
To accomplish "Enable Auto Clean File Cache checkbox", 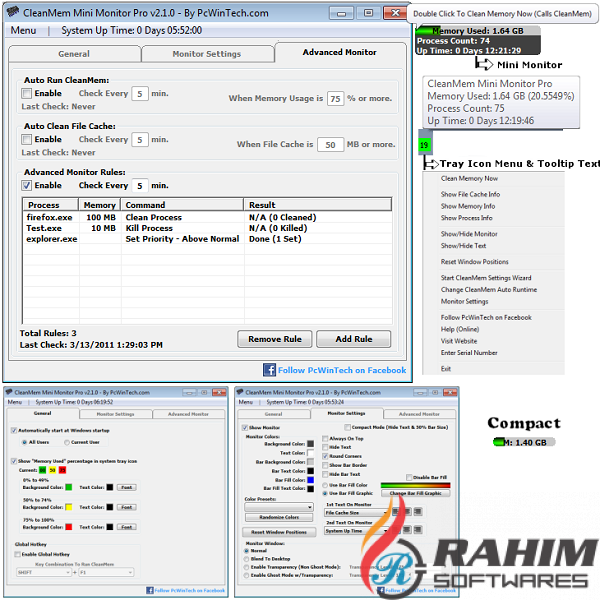I will [26, 139].
